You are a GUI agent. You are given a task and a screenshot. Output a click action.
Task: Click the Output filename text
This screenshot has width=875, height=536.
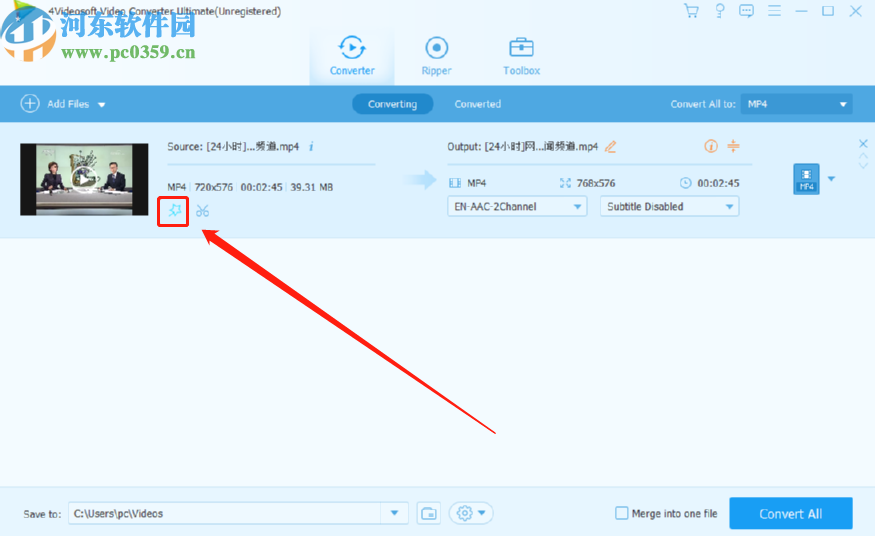(522, 147)
